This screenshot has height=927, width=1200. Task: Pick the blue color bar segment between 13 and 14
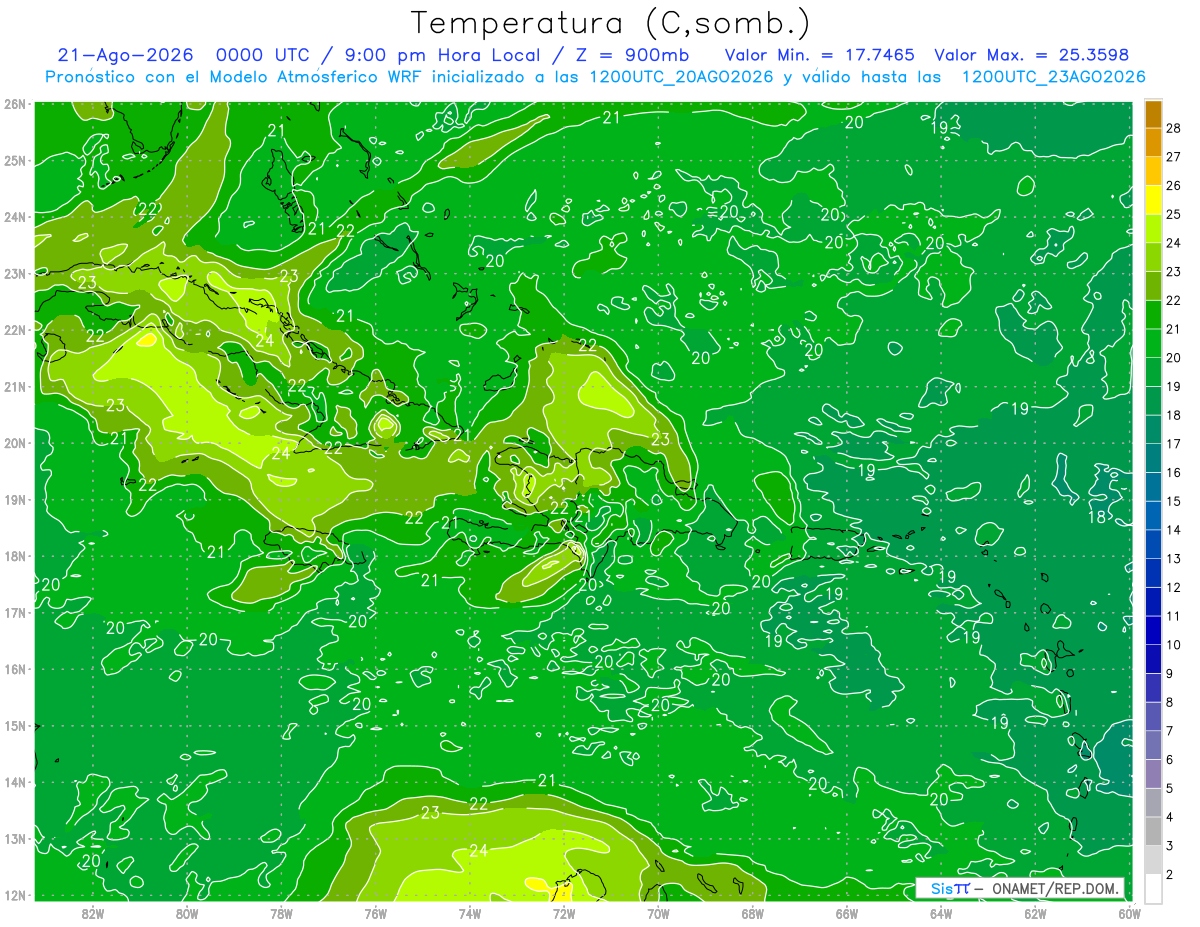[x=1153, y=544]
